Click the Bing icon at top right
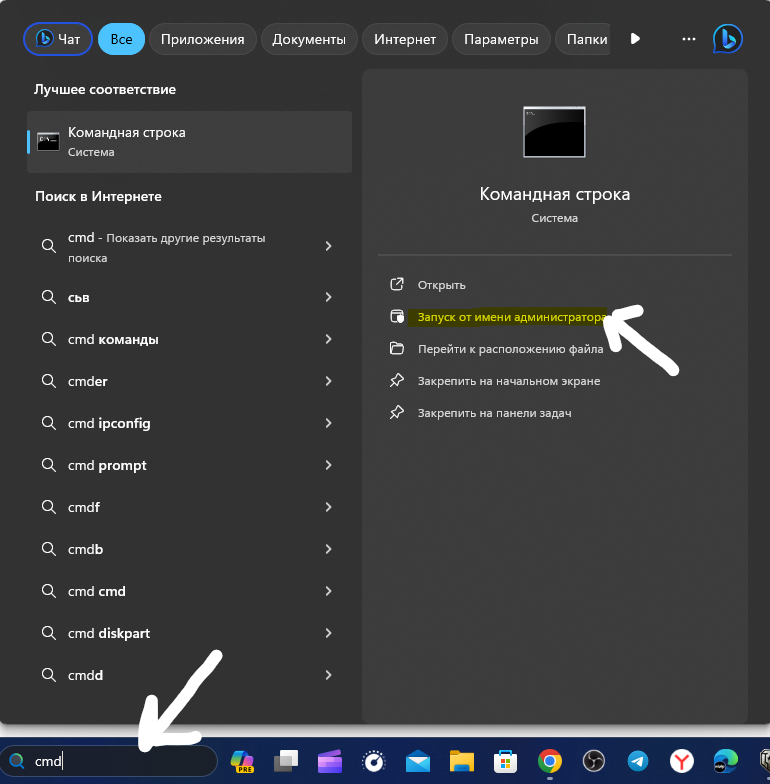The height and width of the screenshot is (784, 770). click(728, 39)
